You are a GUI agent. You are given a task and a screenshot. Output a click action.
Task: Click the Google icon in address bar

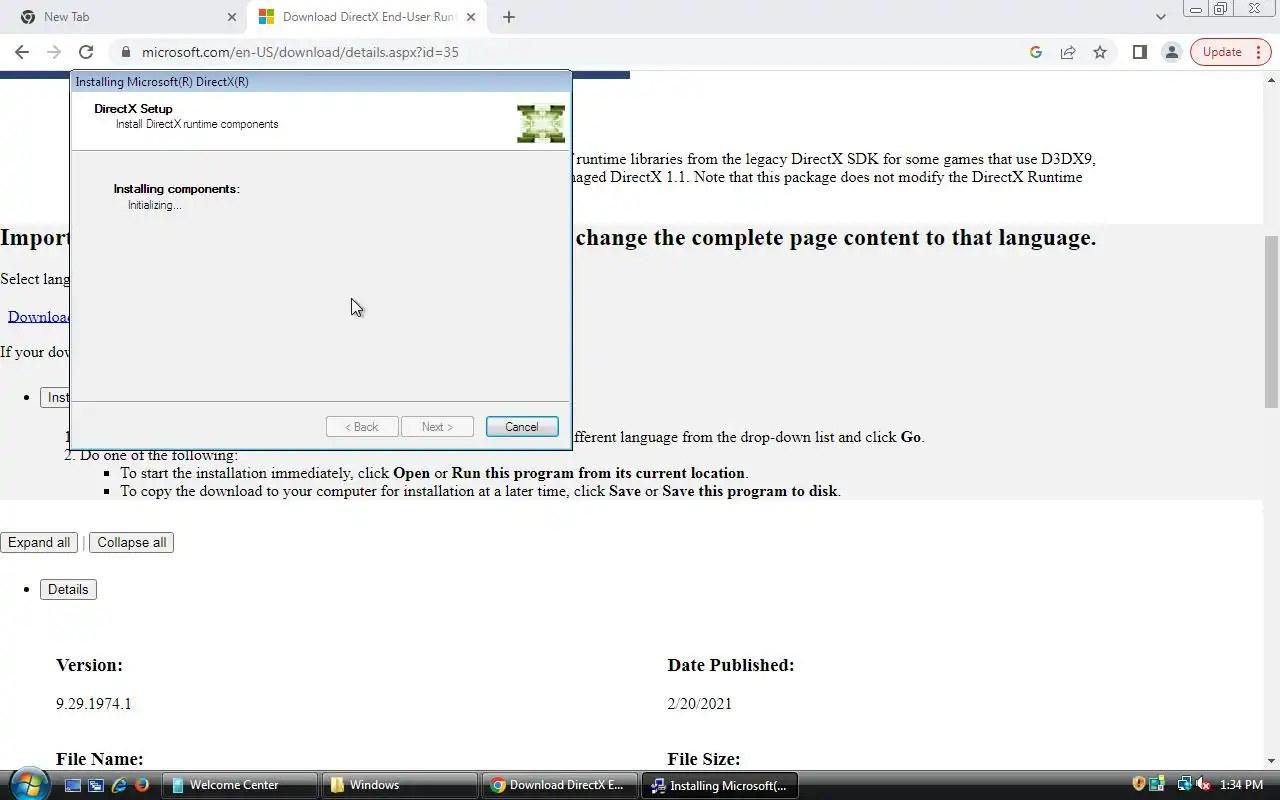(x=1036, y=52)
